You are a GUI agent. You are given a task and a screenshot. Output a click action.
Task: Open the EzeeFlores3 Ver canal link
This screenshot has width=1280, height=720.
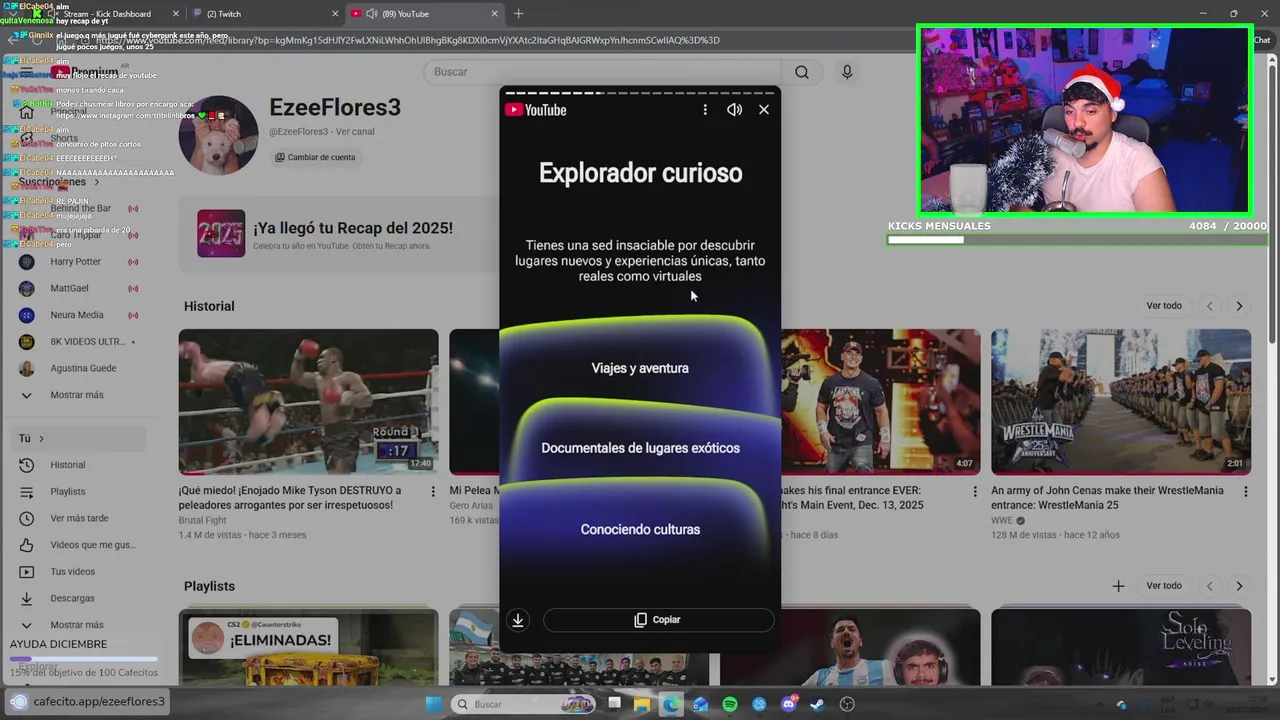(x=355, y=132)
